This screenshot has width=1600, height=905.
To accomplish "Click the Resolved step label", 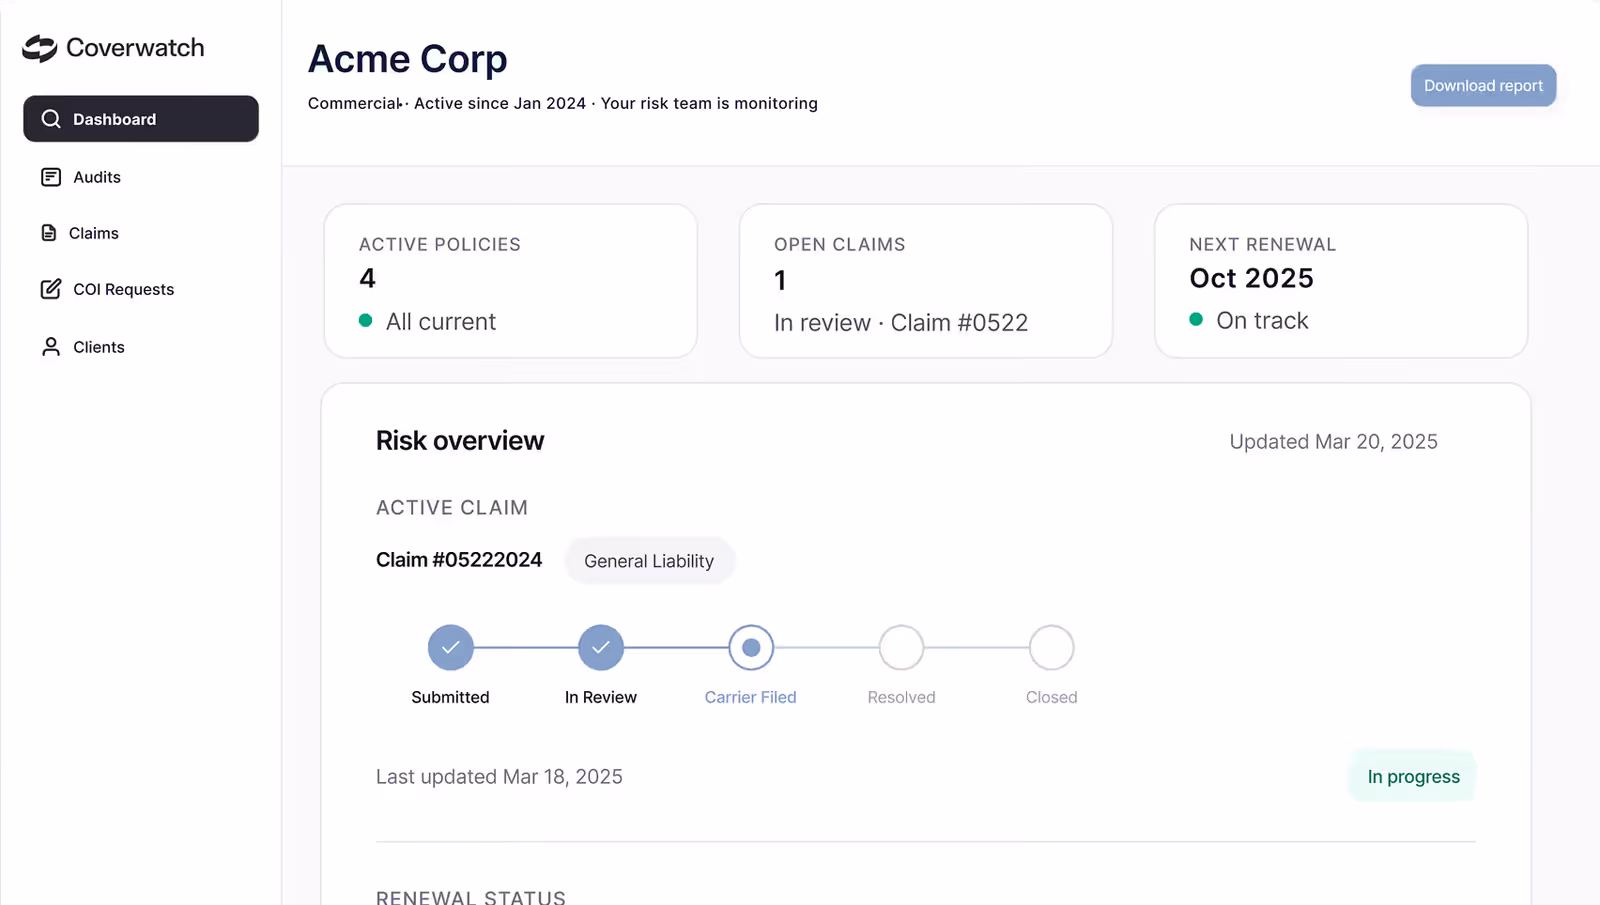I will (x=901, y=697).
